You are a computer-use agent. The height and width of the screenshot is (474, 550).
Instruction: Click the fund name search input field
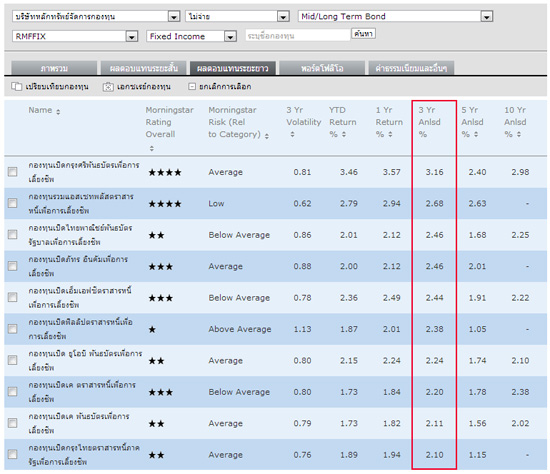pos(297,35)
